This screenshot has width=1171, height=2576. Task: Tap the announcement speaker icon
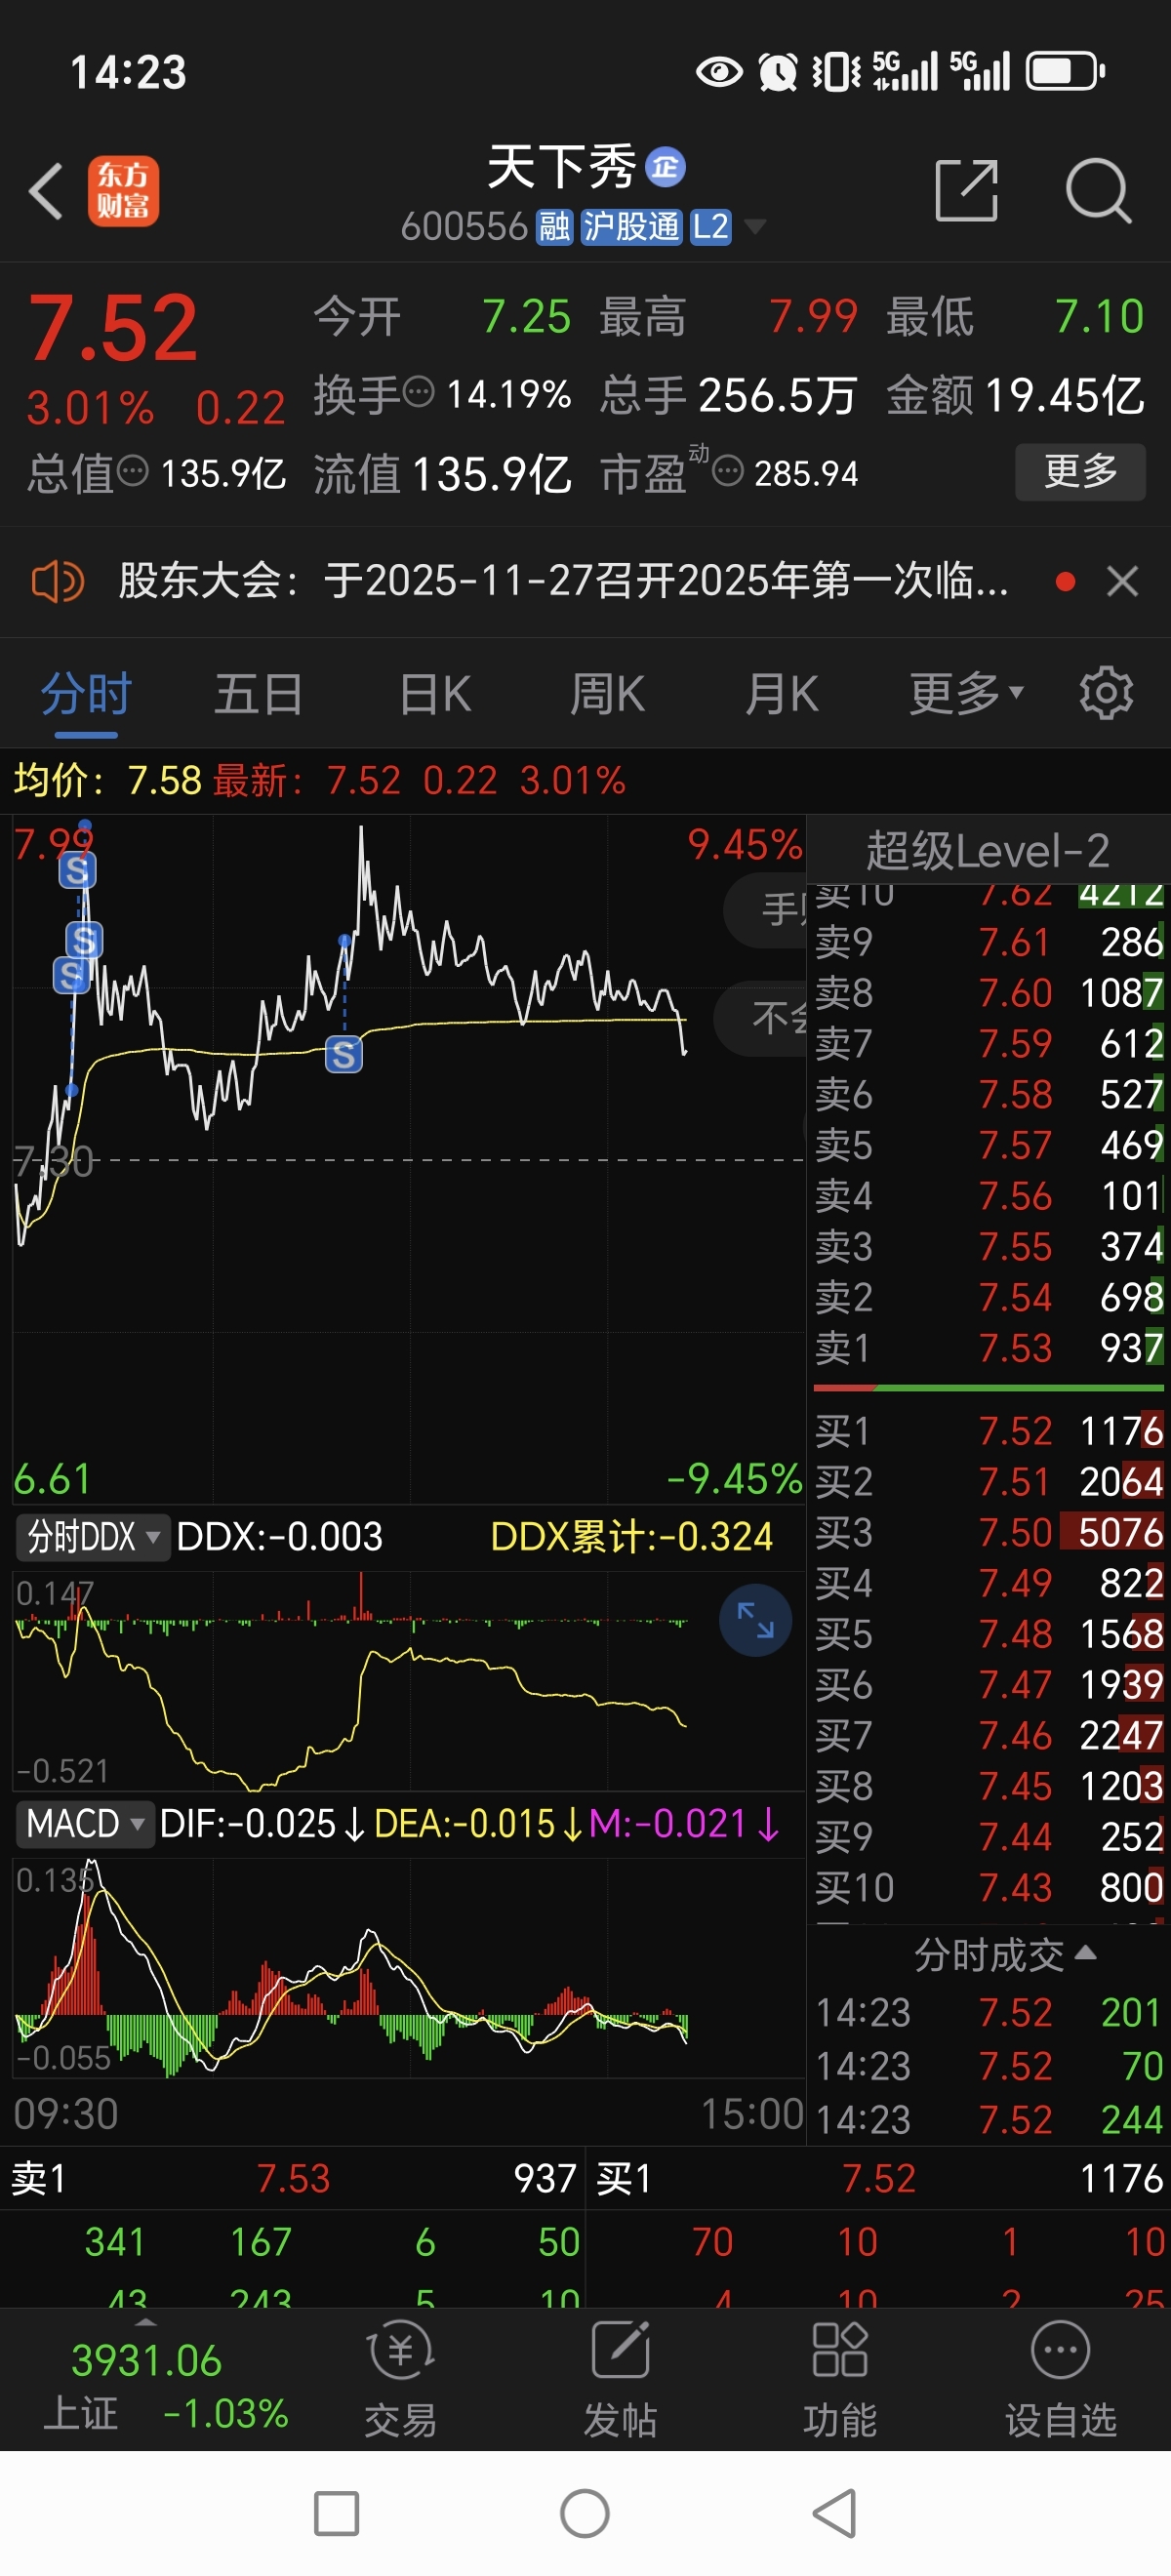pyautogui.click(x=58, y=580)
